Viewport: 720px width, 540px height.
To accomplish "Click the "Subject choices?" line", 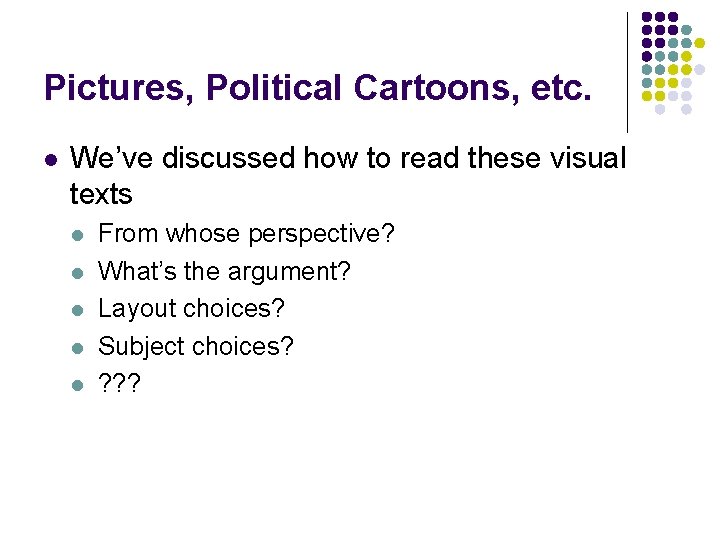I will [x=196, y=346].
